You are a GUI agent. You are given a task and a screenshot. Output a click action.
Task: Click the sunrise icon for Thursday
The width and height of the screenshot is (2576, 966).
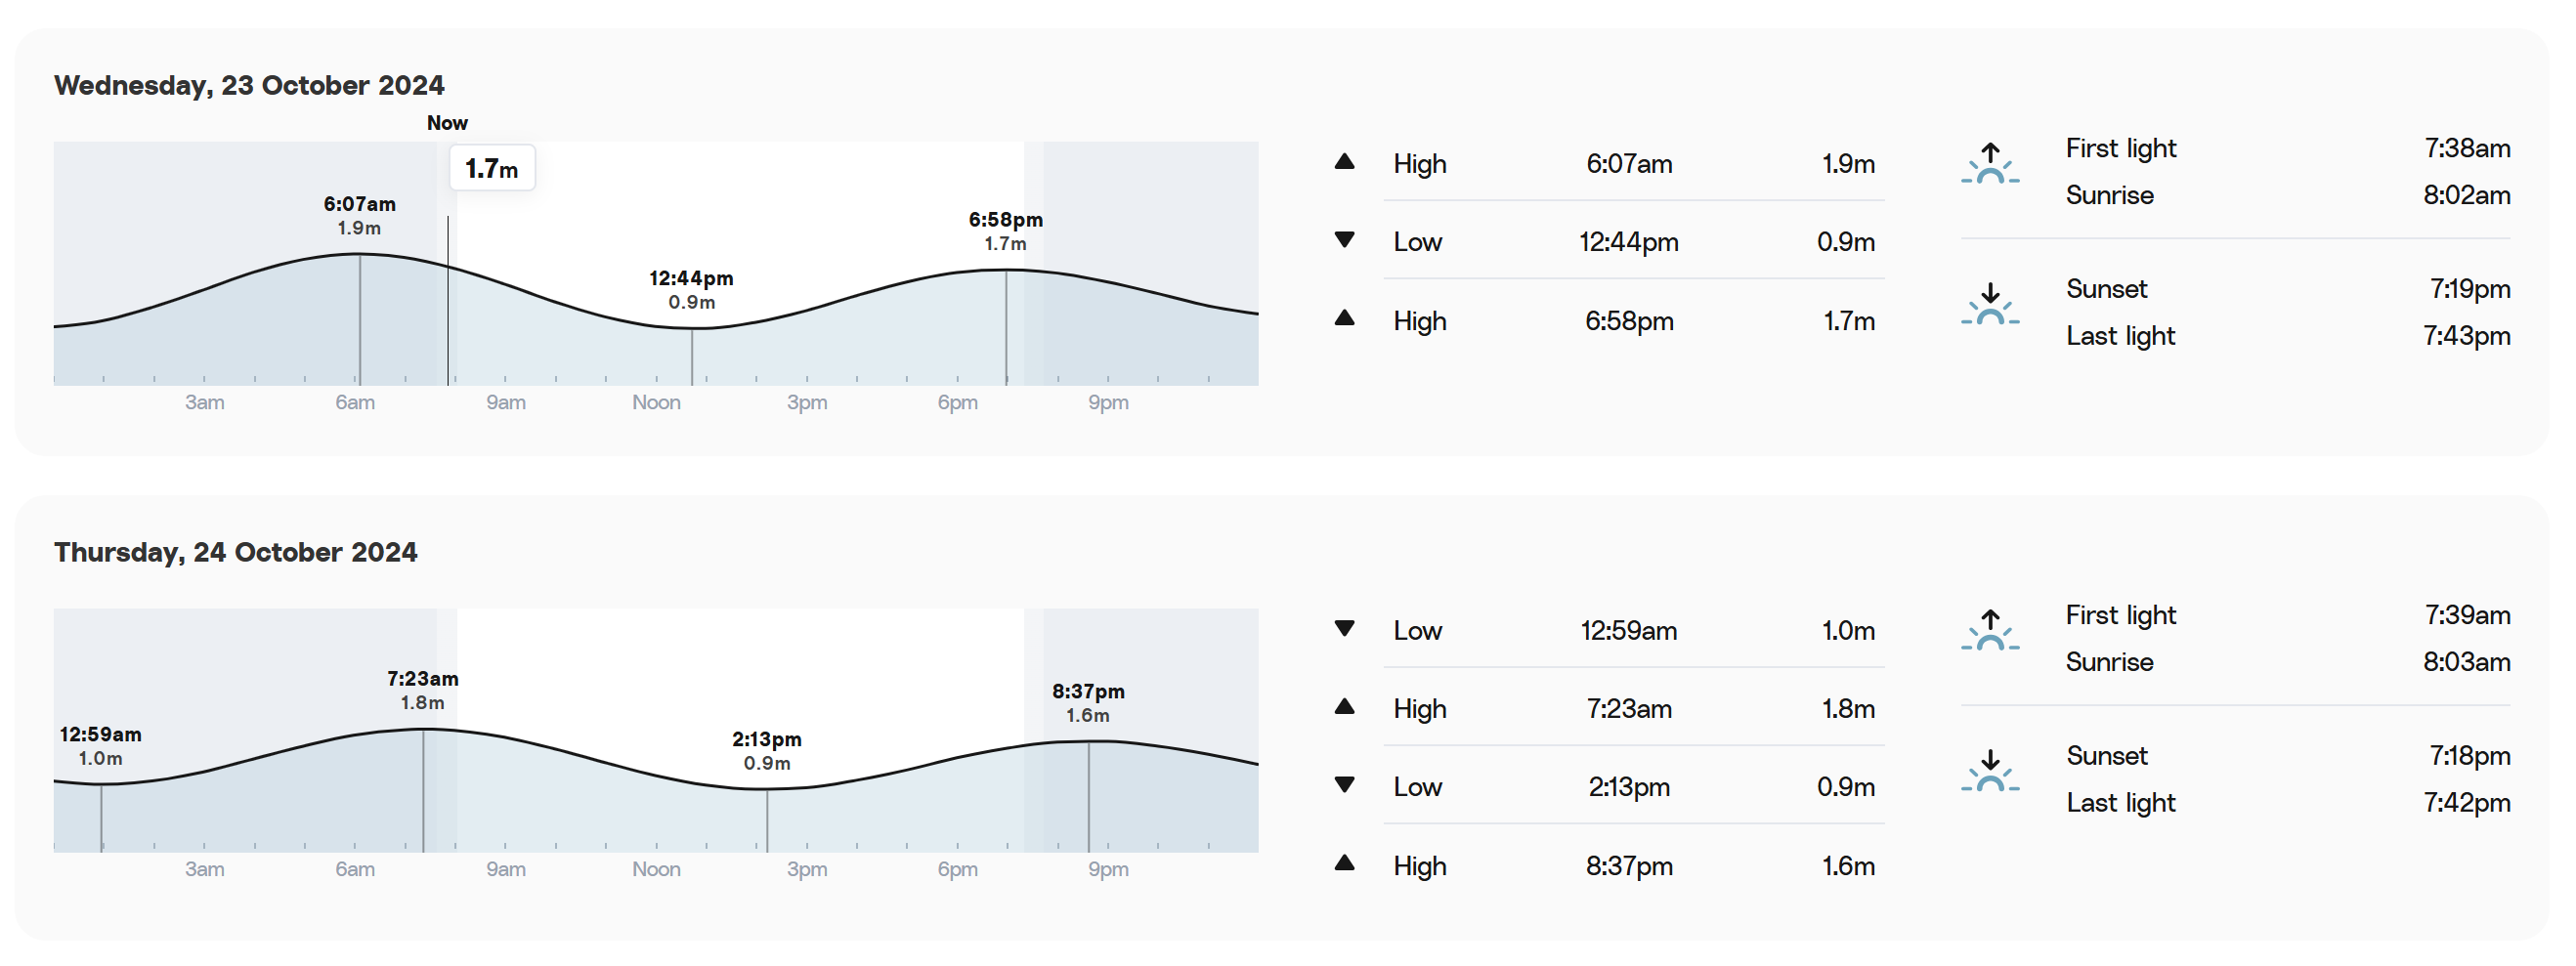coord(1990,630)
